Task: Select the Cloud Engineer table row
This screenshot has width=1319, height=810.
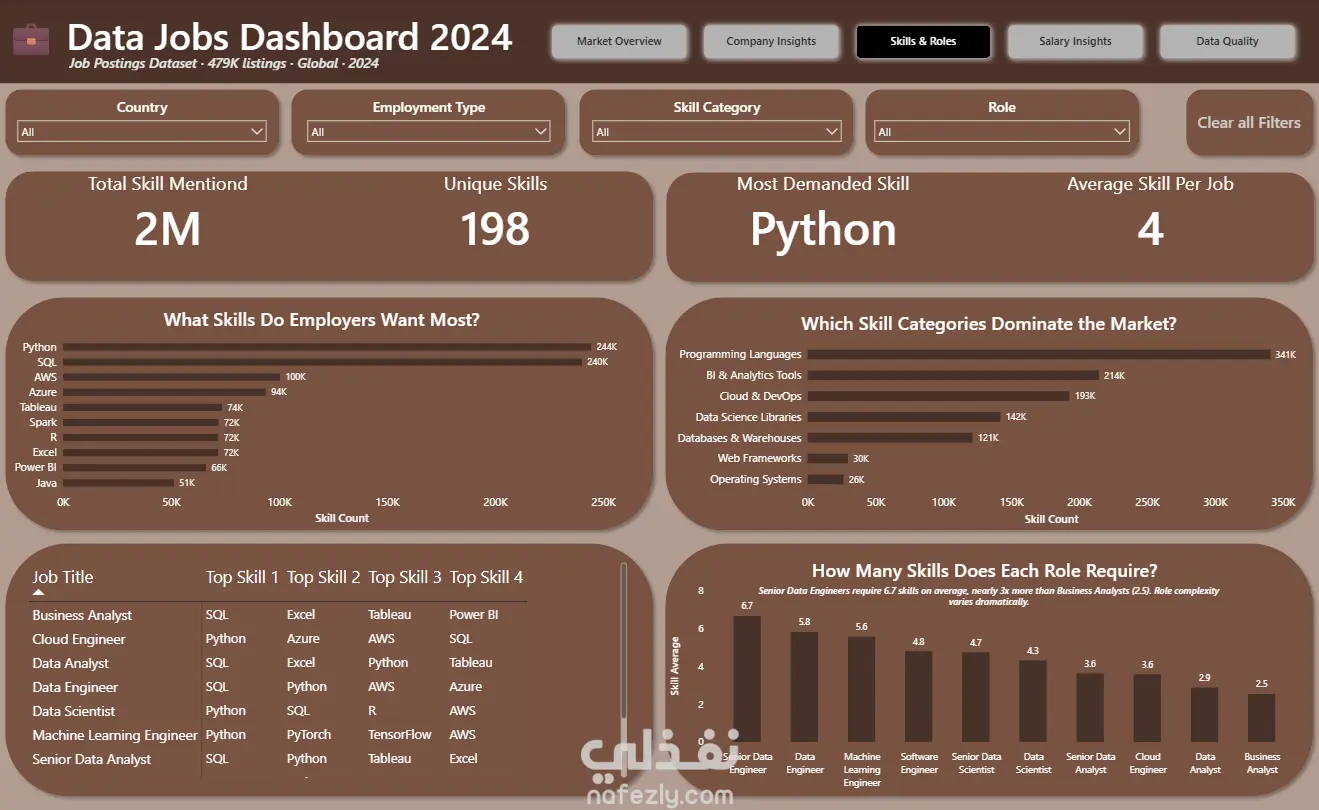Action: click(279, 639)
